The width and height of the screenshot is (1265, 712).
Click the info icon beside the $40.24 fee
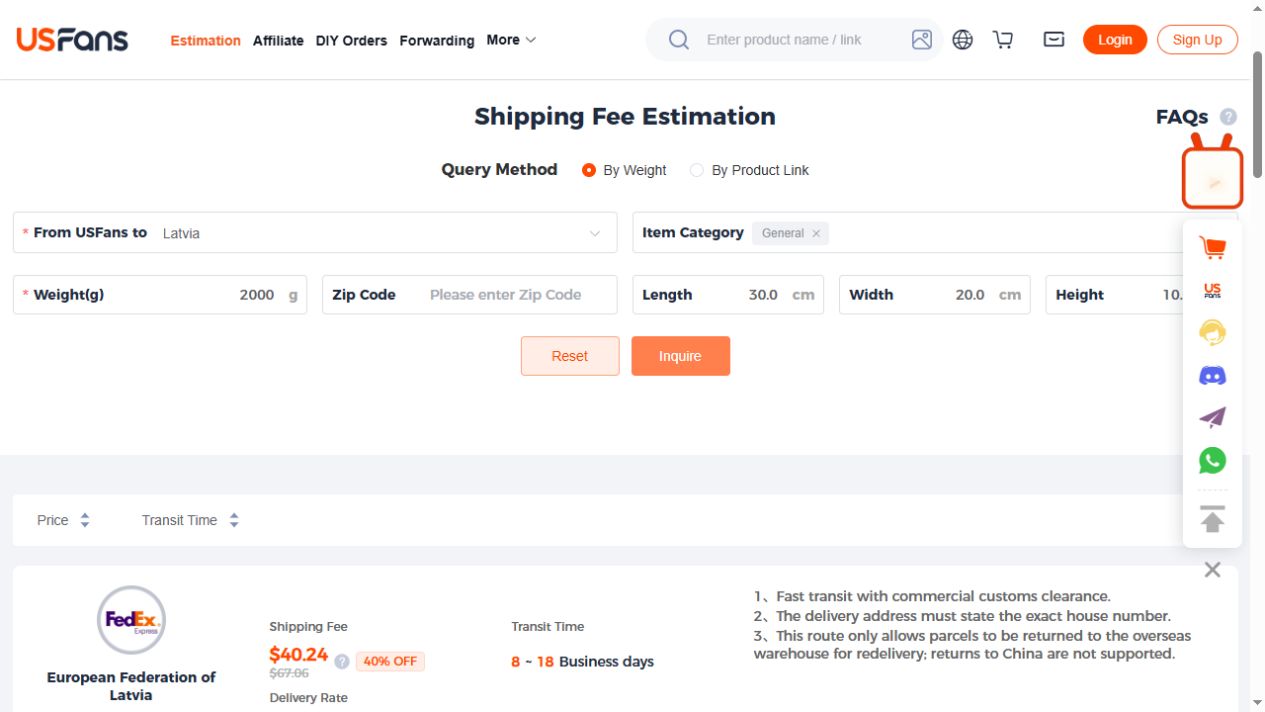tap(342, 662)
